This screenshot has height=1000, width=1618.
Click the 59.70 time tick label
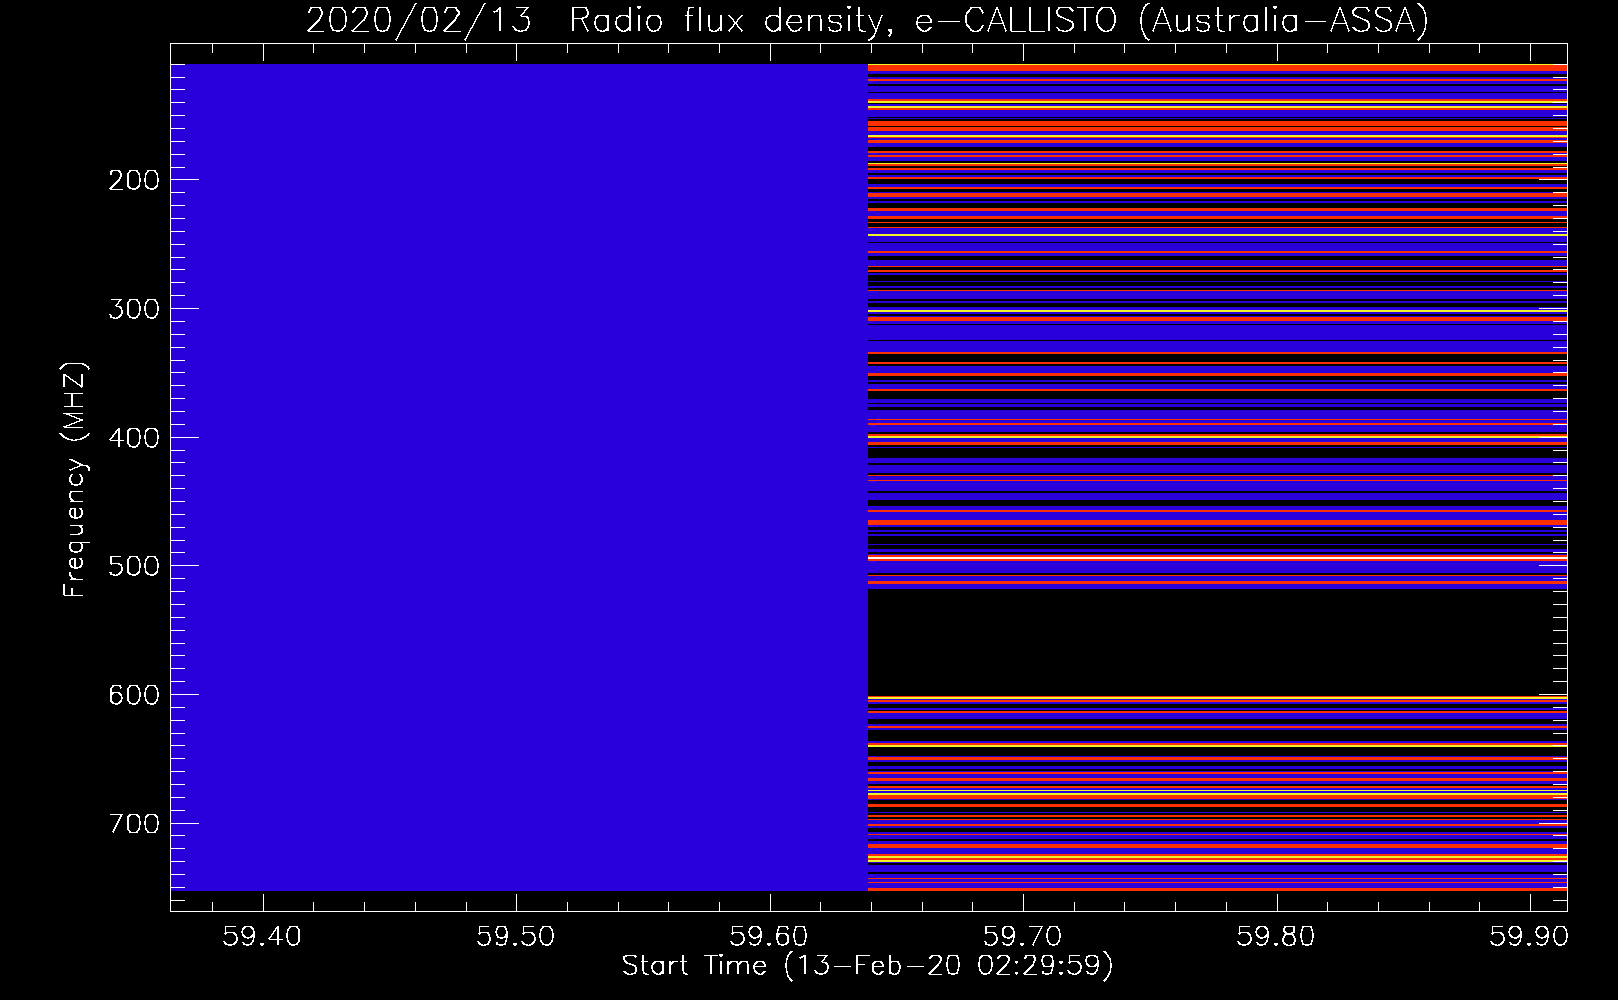pos(1023,937)
